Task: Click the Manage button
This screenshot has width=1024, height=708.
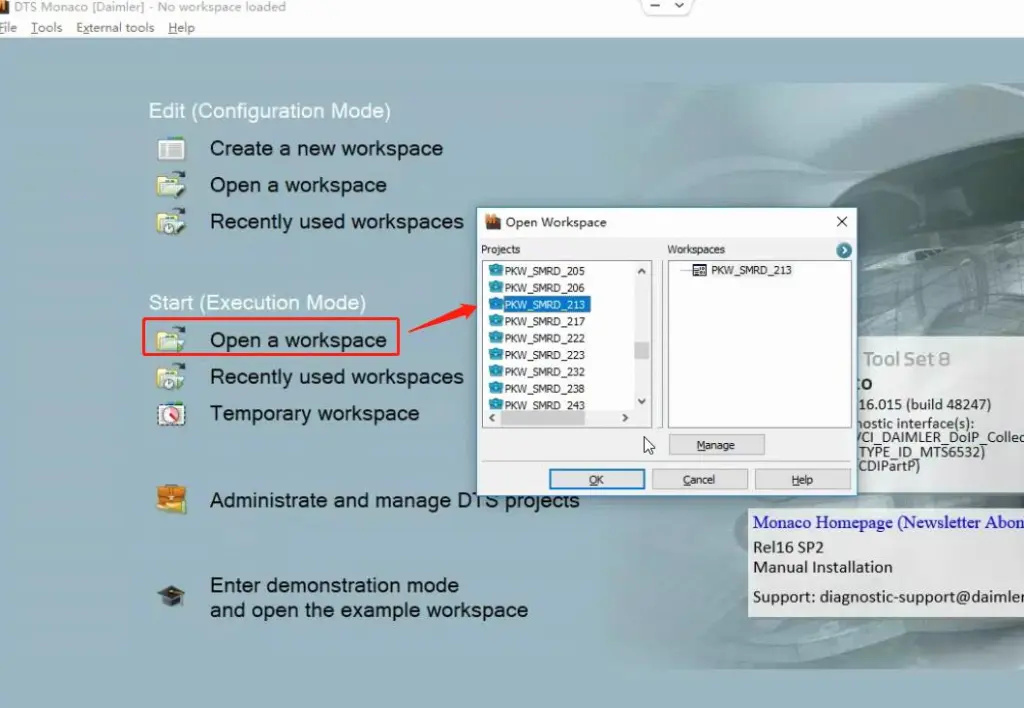Action: [x=716, y=445]
